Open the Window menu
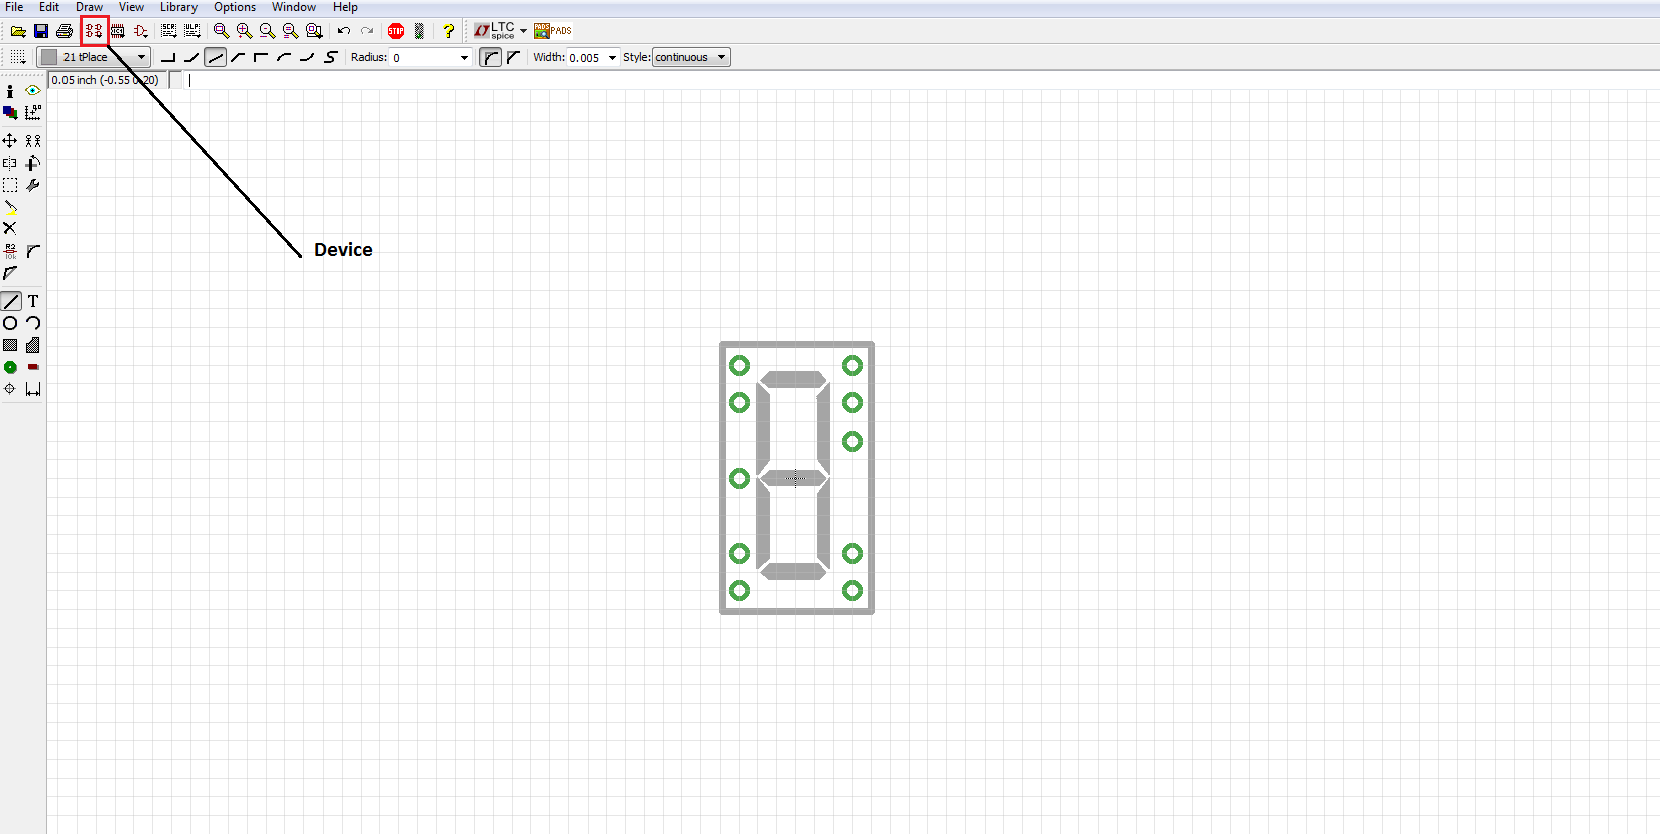The width and height of the screenshot is (1660, 834). [x=294, y=7]
